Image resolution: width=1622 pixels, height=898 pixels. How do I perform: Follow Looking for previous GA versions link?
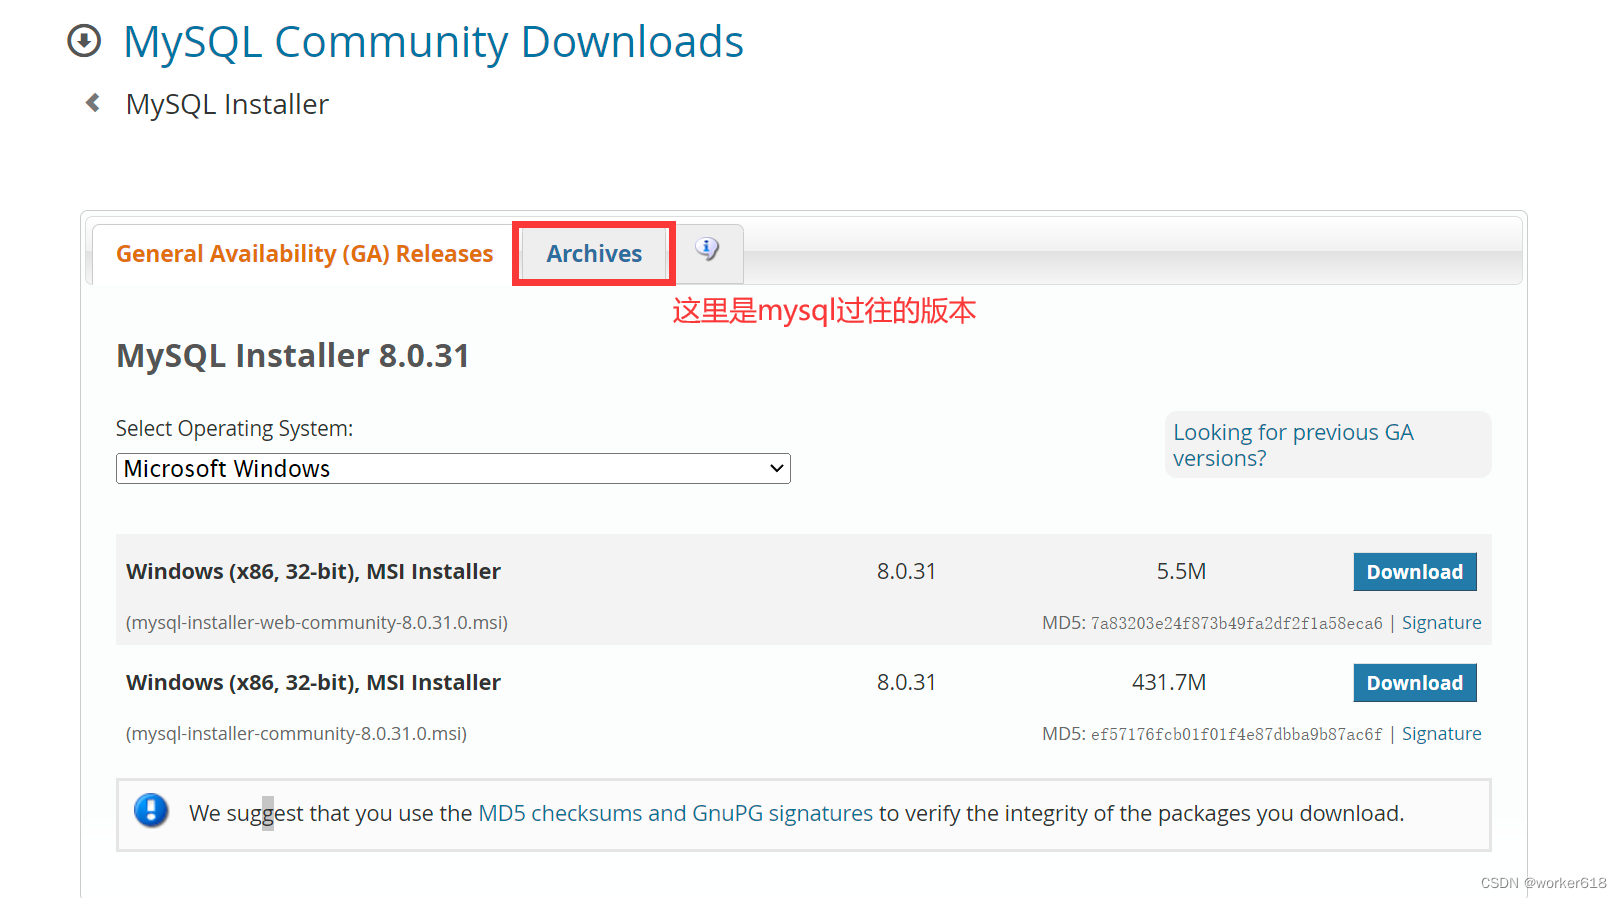pyautogui.click(x=1293, y=445)
